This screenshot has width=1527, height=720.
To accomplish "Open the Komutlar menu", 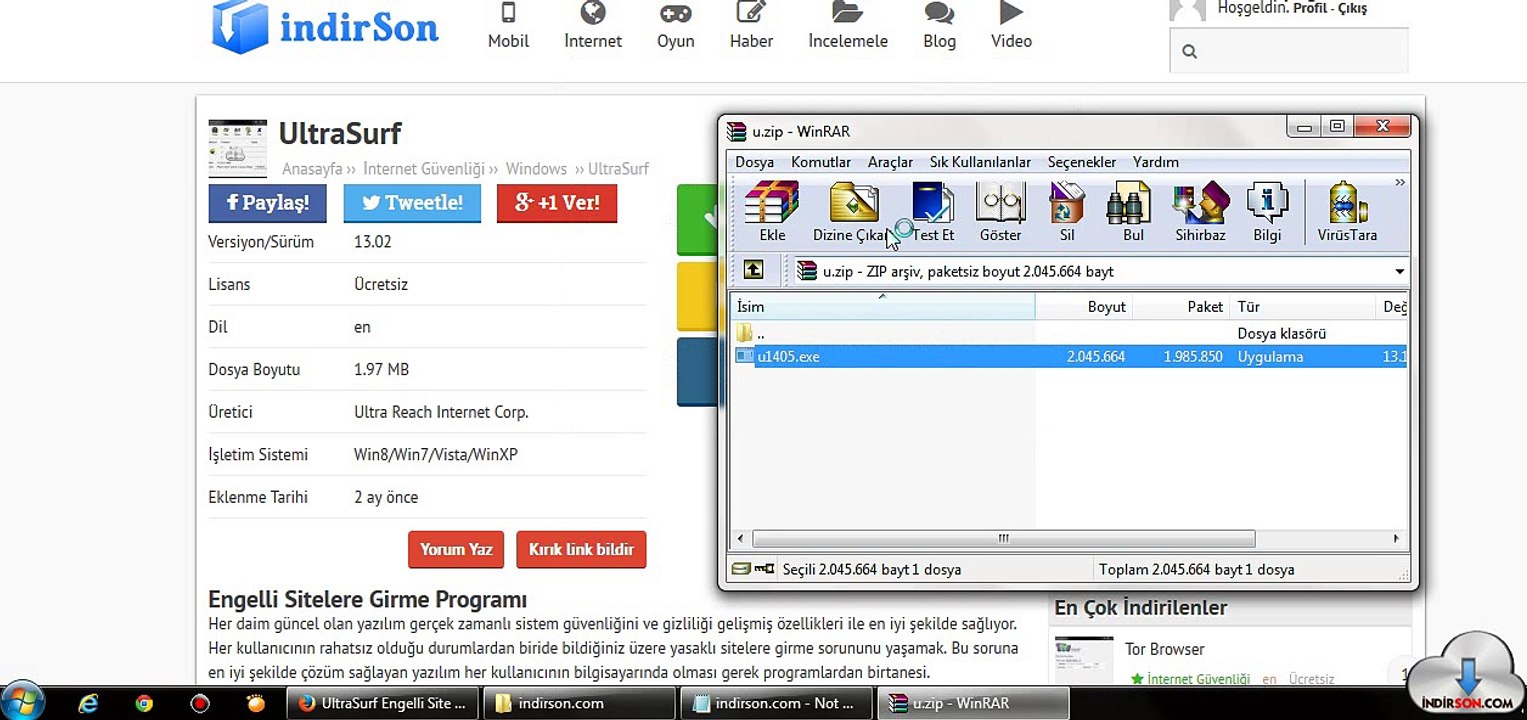I will tap(821, 162).
